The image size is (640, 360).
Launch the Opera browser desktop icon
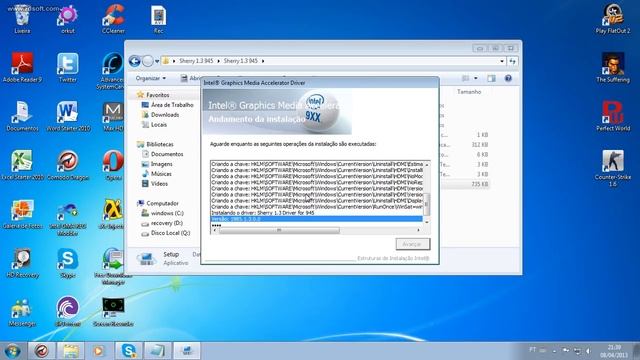tap(113, 165)
